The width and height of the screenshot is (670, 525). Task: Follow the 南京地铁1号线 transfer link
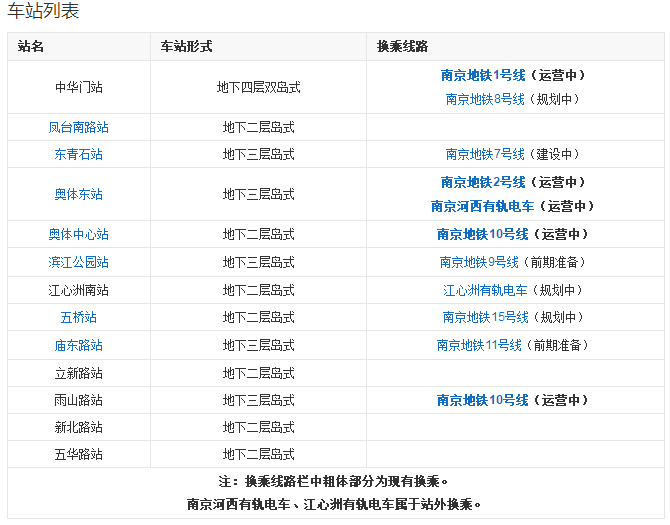click(x=483, y=75)
